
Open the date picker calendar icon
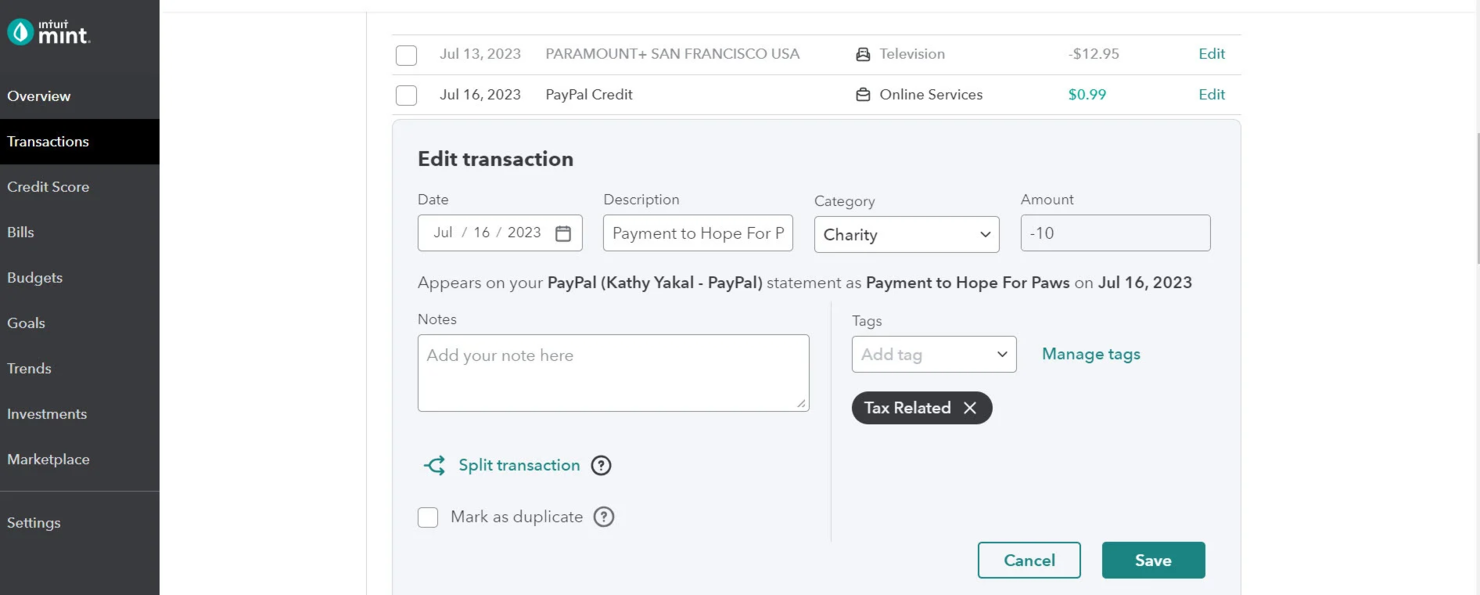565,232
